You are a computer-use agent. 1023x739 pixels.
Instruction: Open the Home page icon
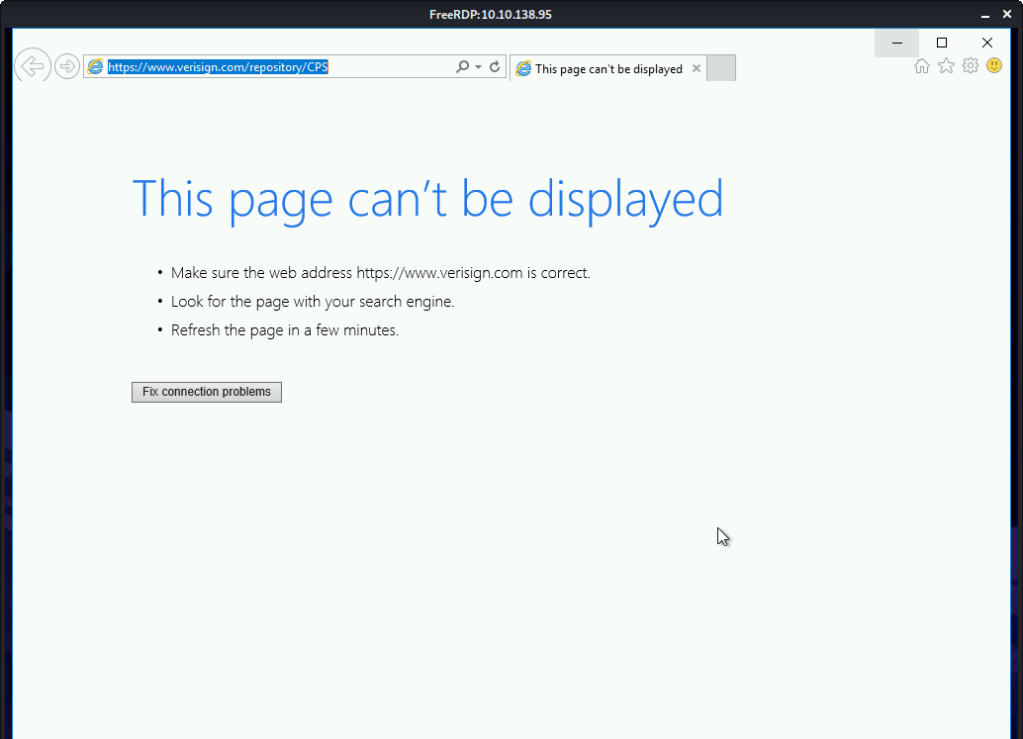pyautogui.click(x=922, y=66)
